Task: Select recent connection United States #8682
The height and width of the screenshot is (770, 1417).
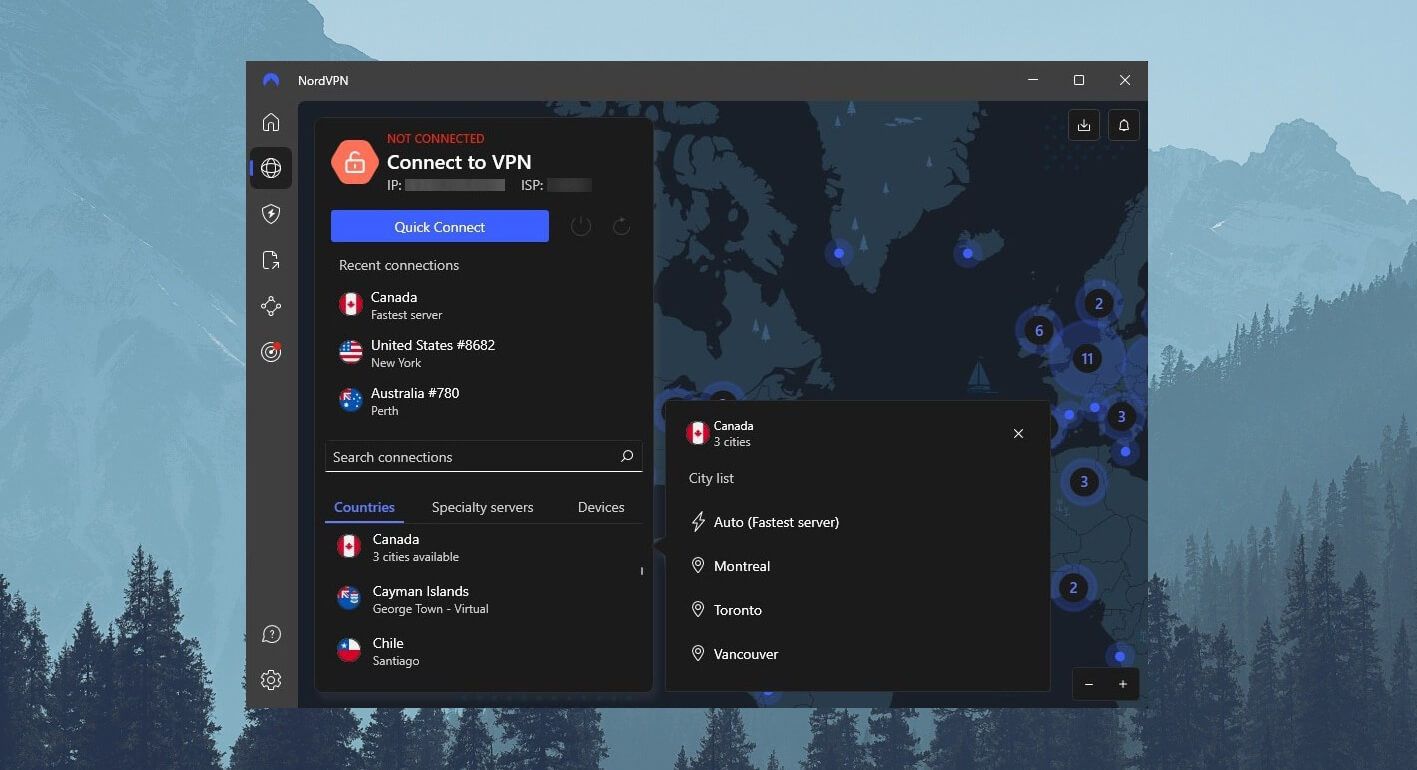Action: (485, 353)
